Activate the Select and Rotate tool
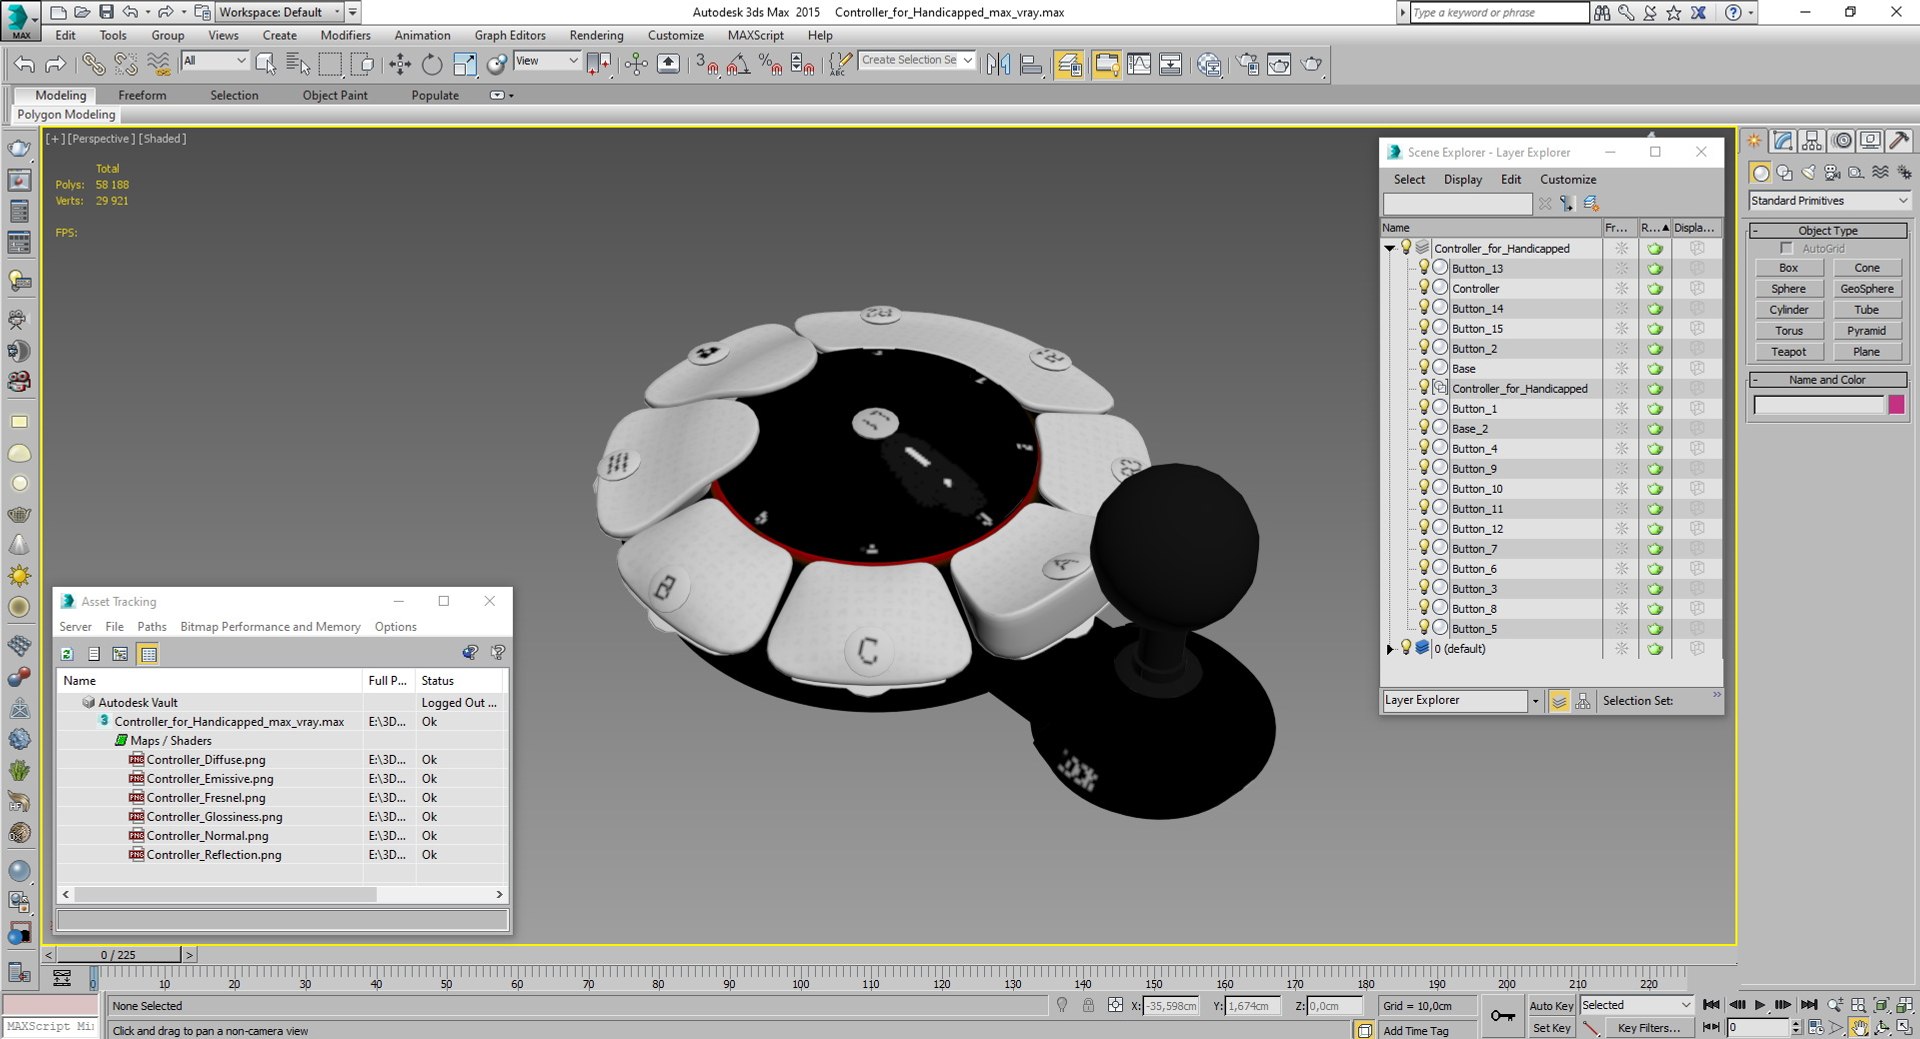1920x1039 pixels. pyautogui.click(x=432, y=64)
